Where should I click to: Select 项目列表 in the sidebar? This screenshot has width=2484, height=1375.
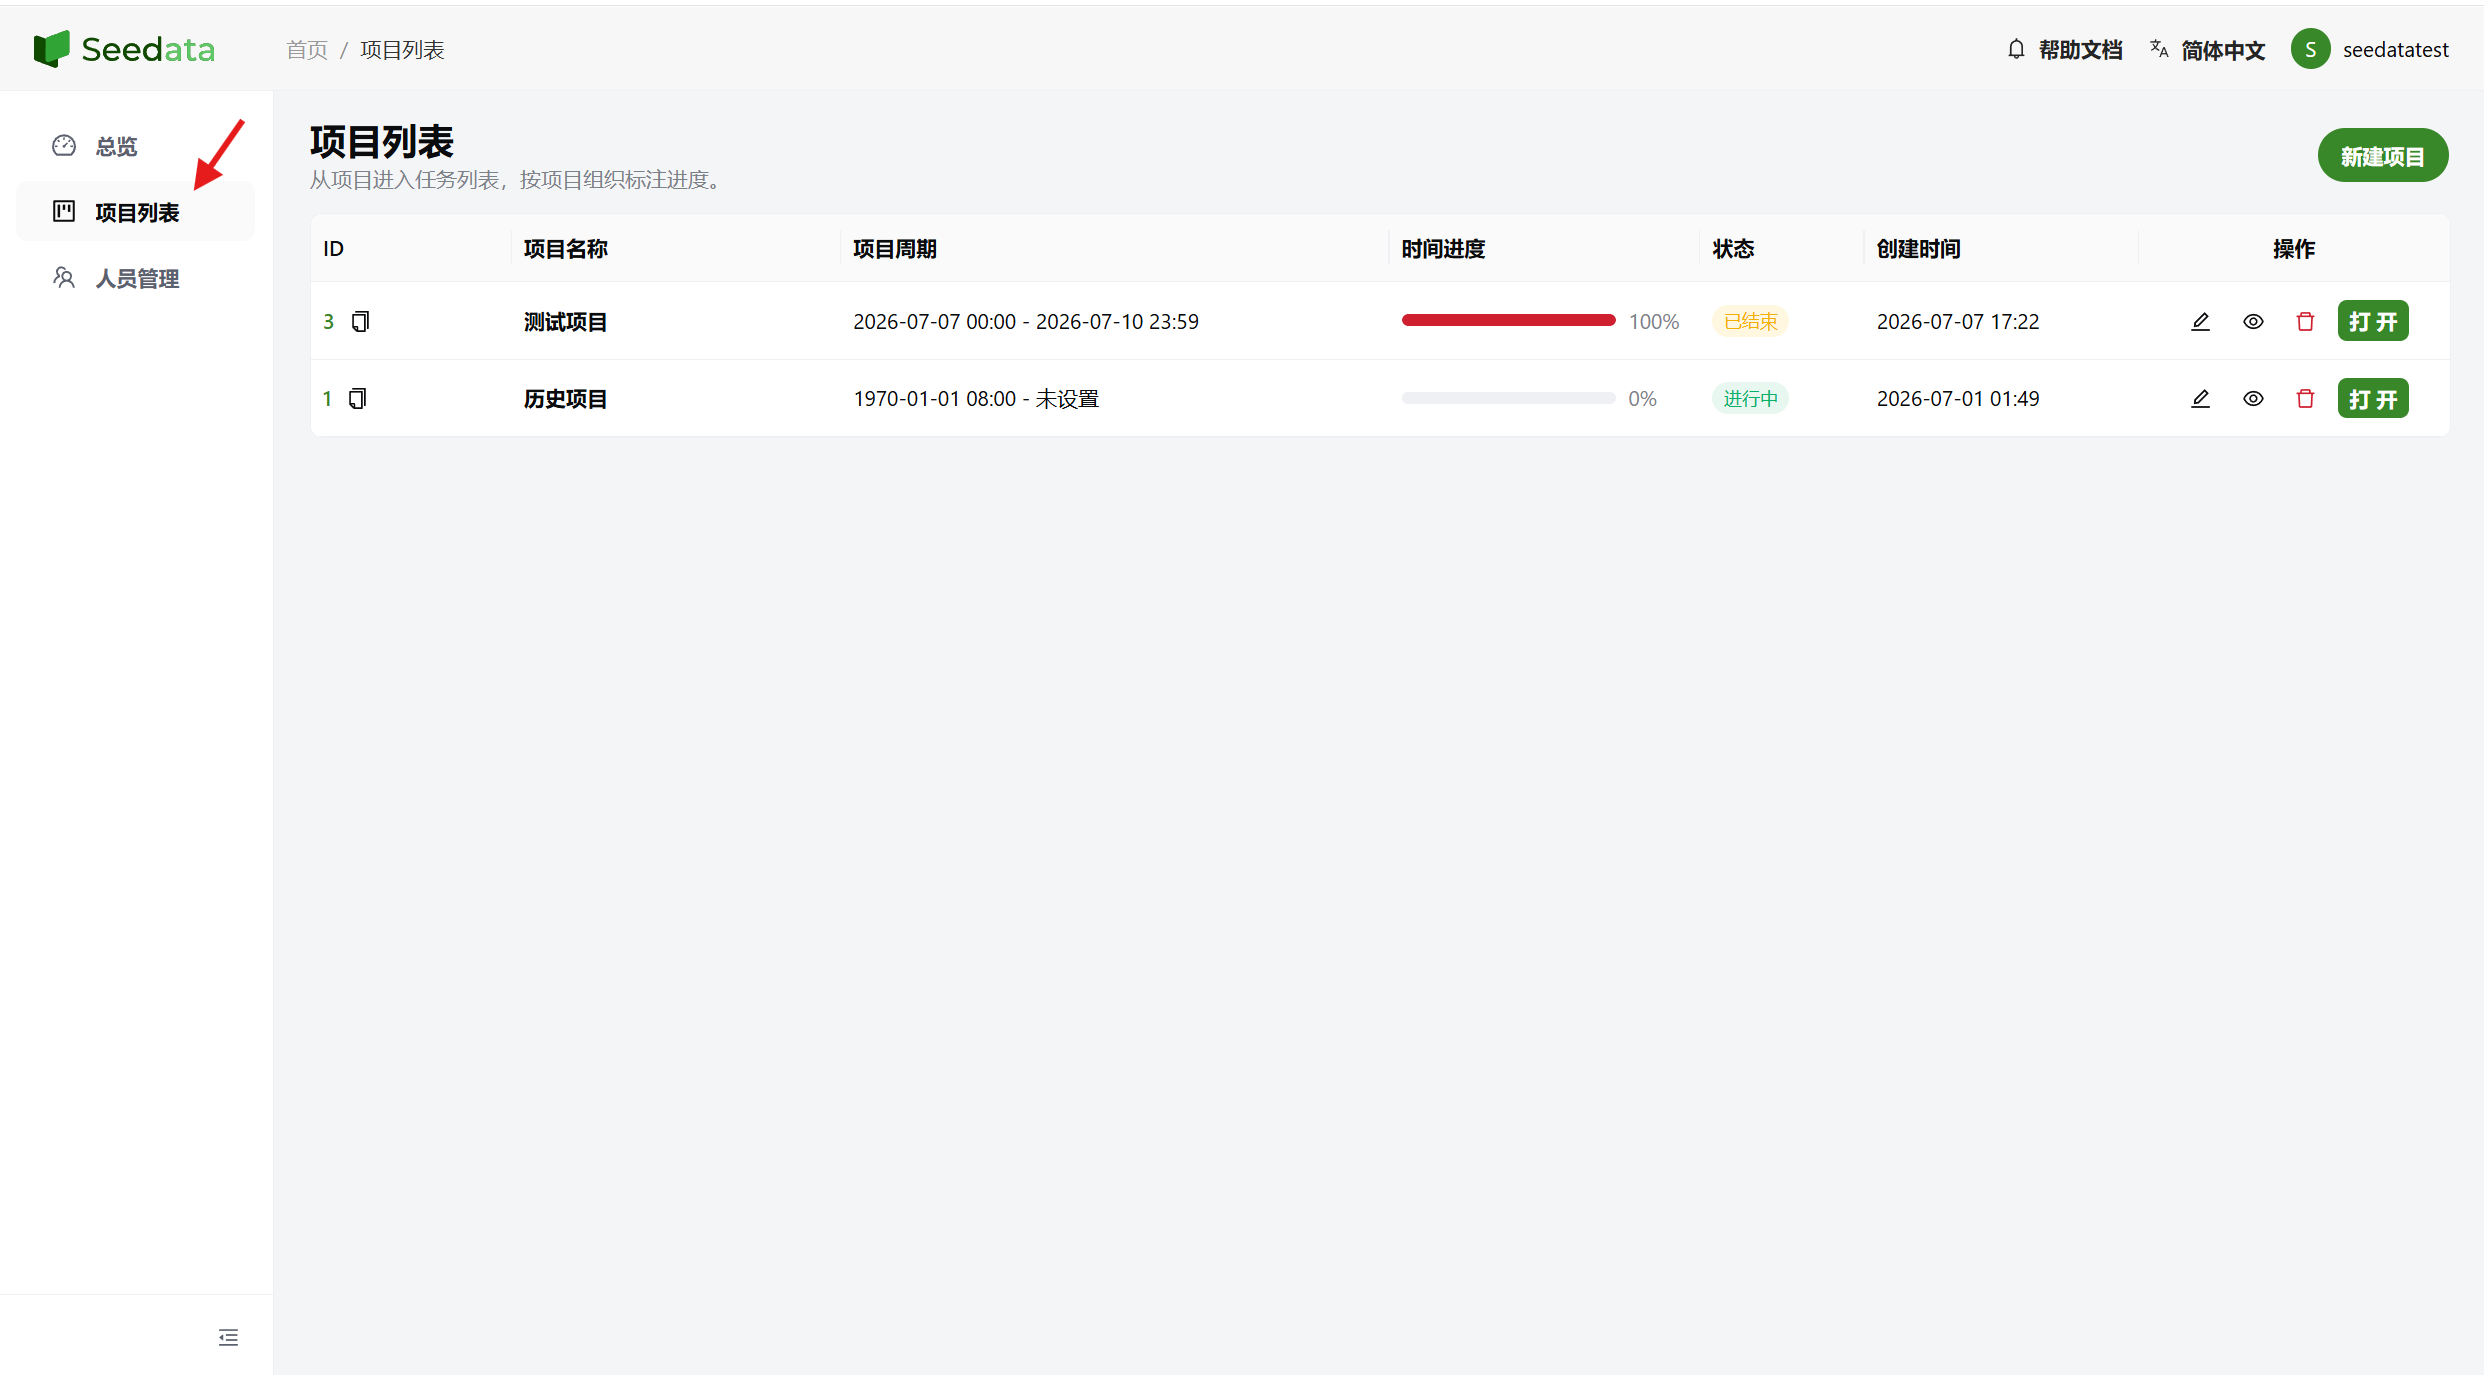coord(135,212)
